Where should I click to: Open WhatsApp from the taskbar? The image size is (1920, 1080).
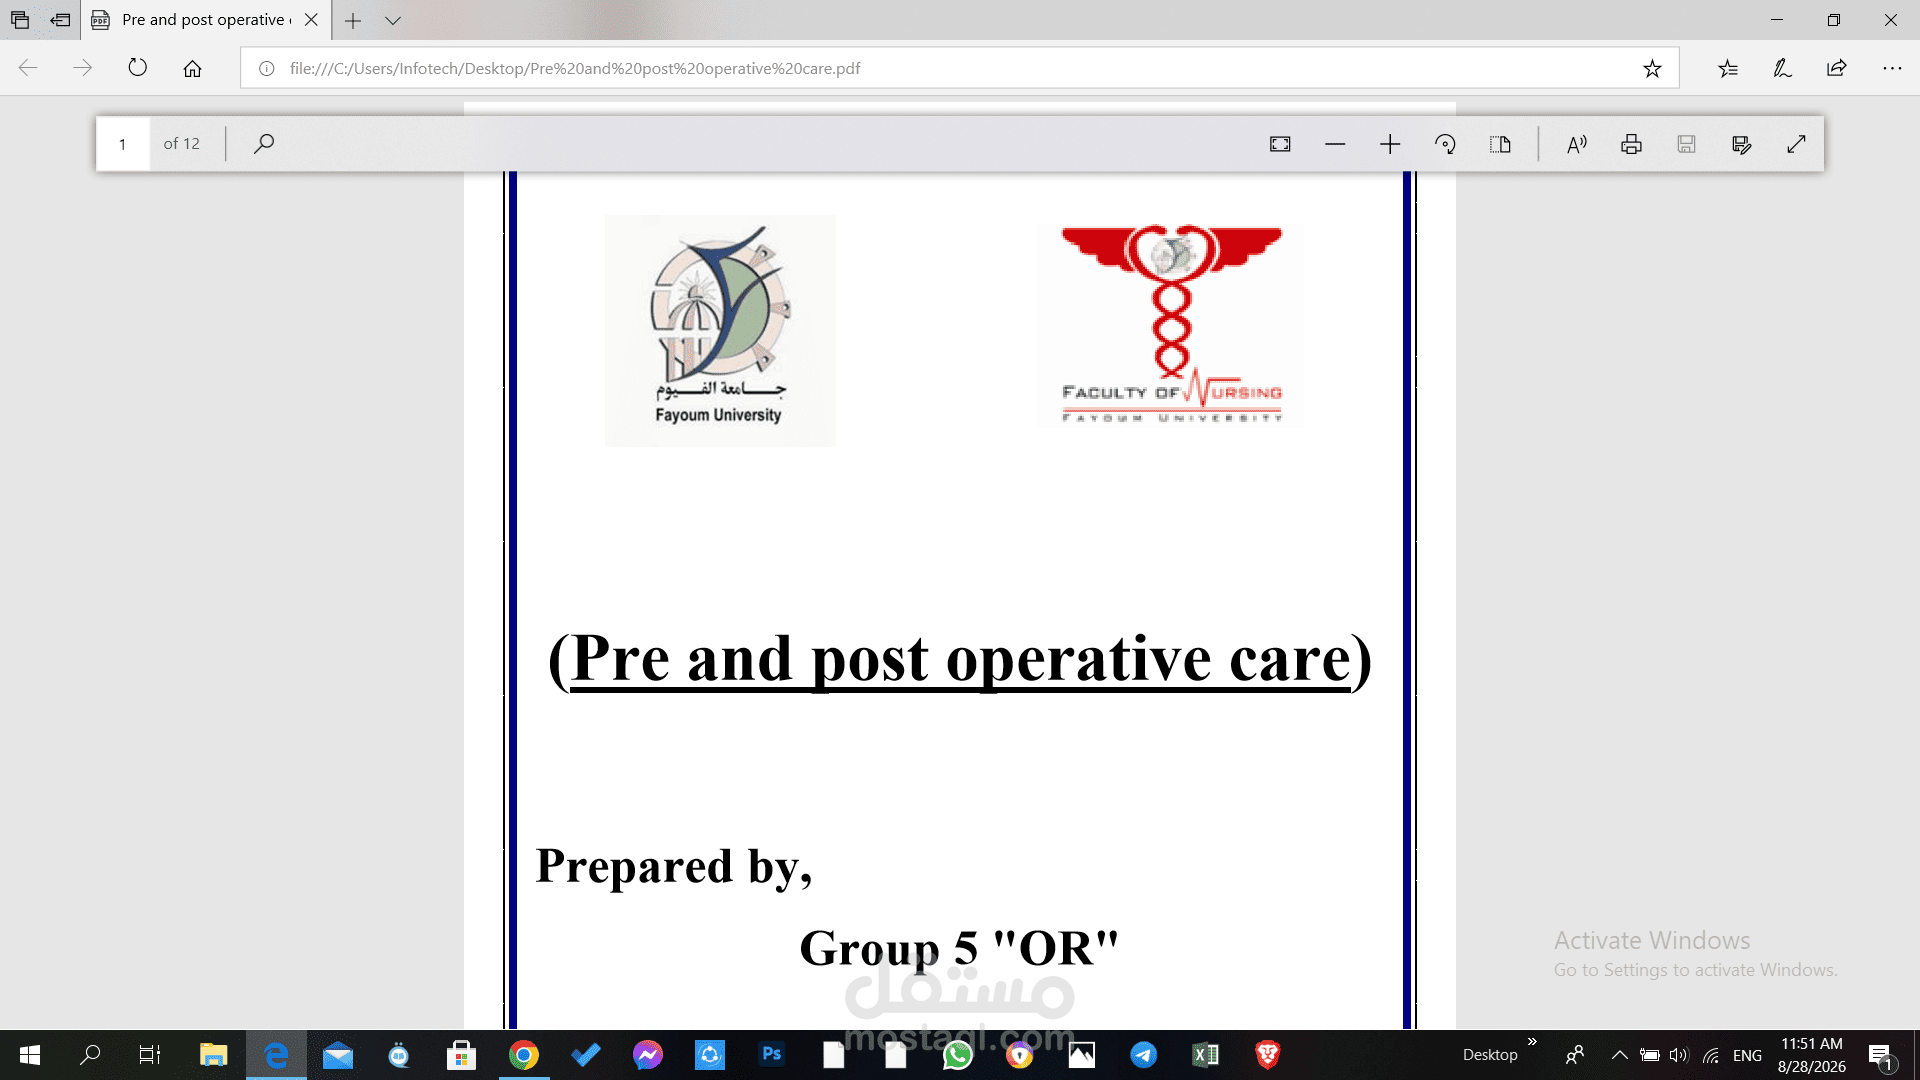[958, 1055]
